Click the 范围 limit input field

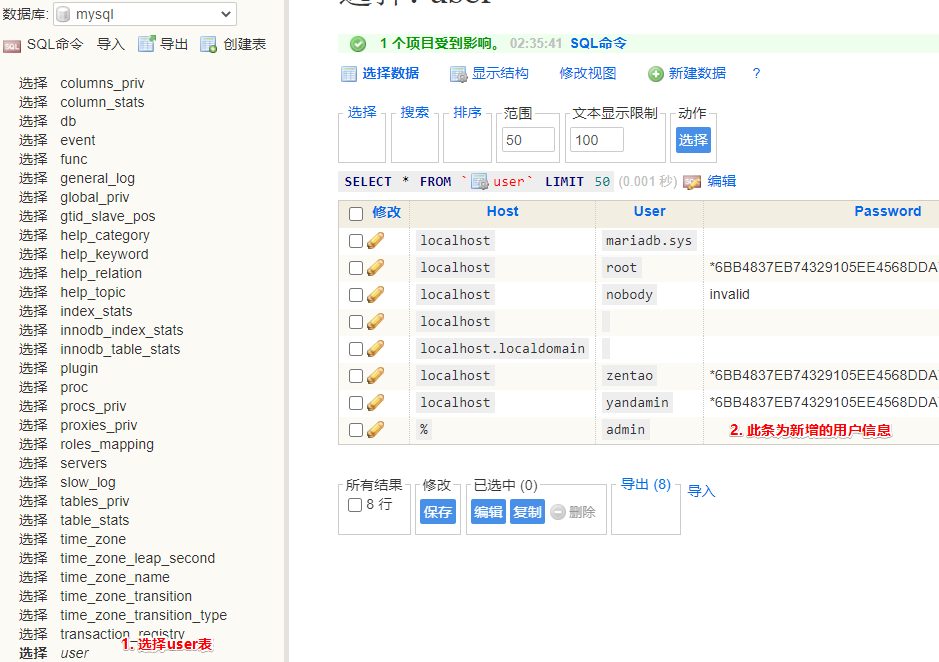point(528,140)
